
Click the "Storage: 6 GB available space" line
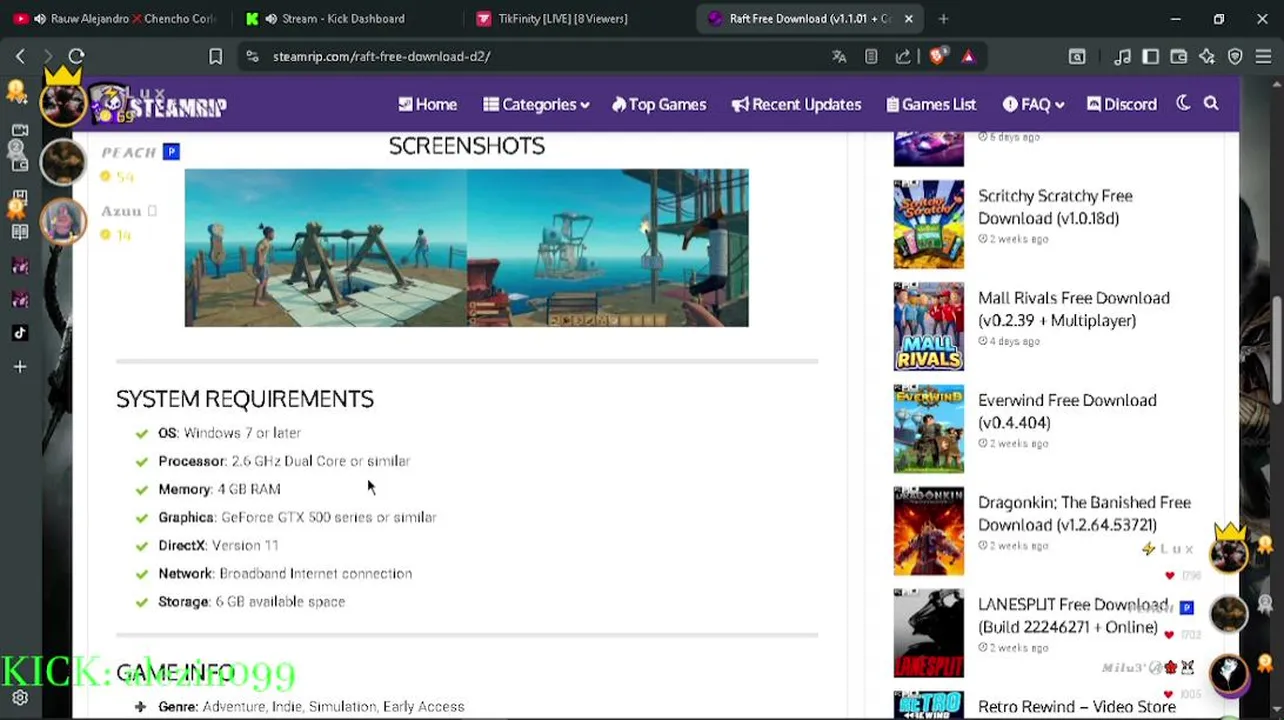click(251, 601)
